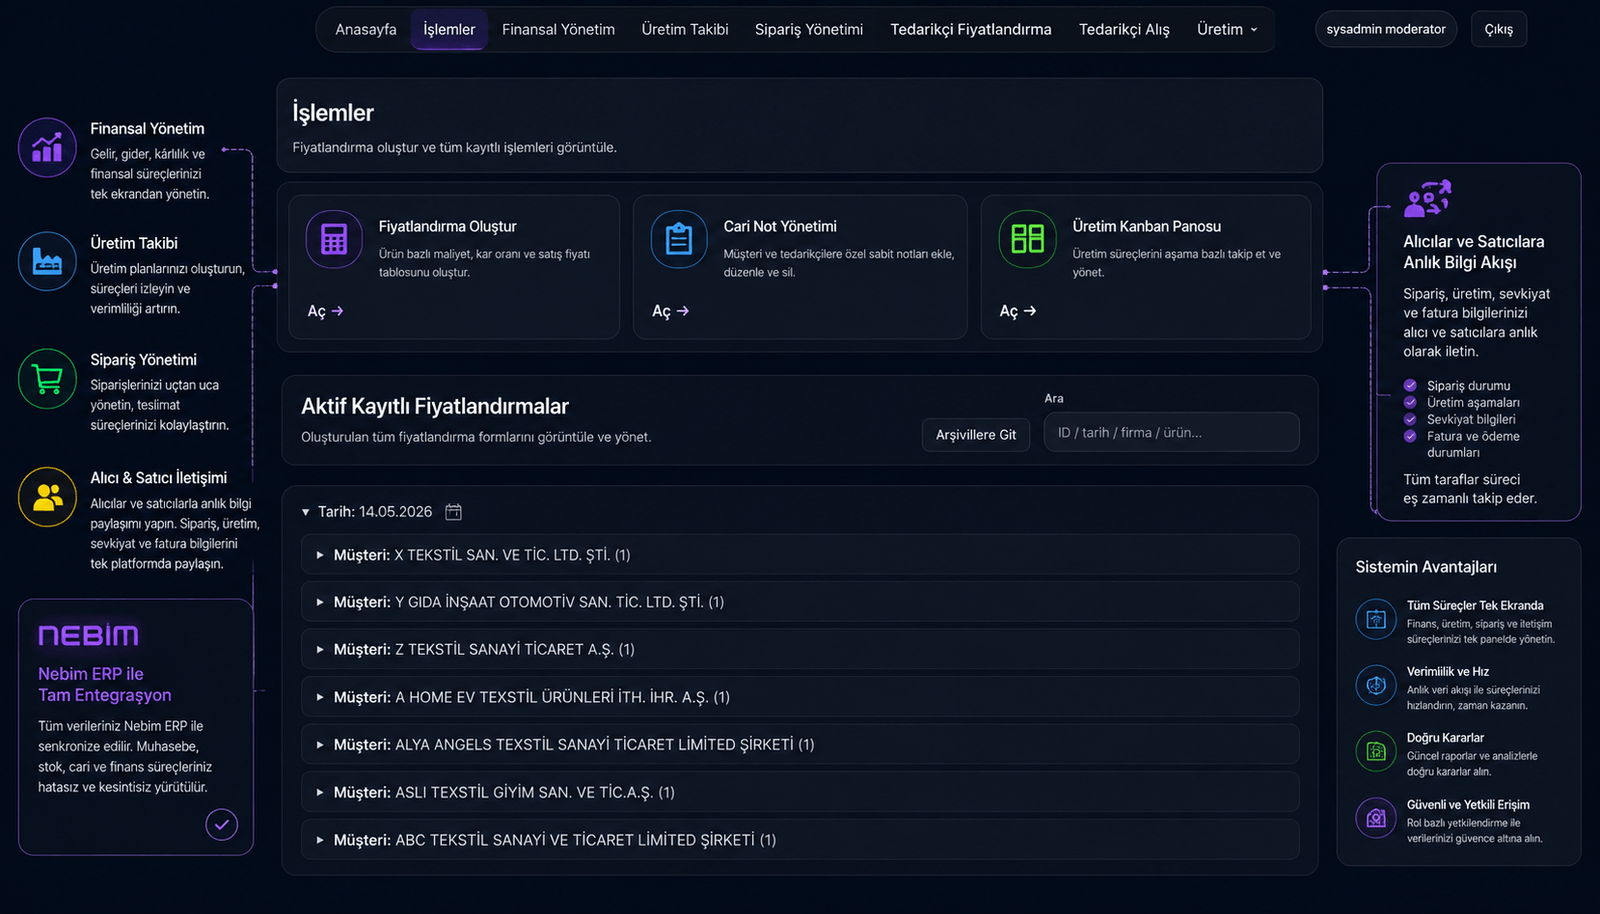The width and height of the screenshot is (1600, 914).
Task: Click the Finansal Yönetim chart icon
Action: [x=47, y=148]
